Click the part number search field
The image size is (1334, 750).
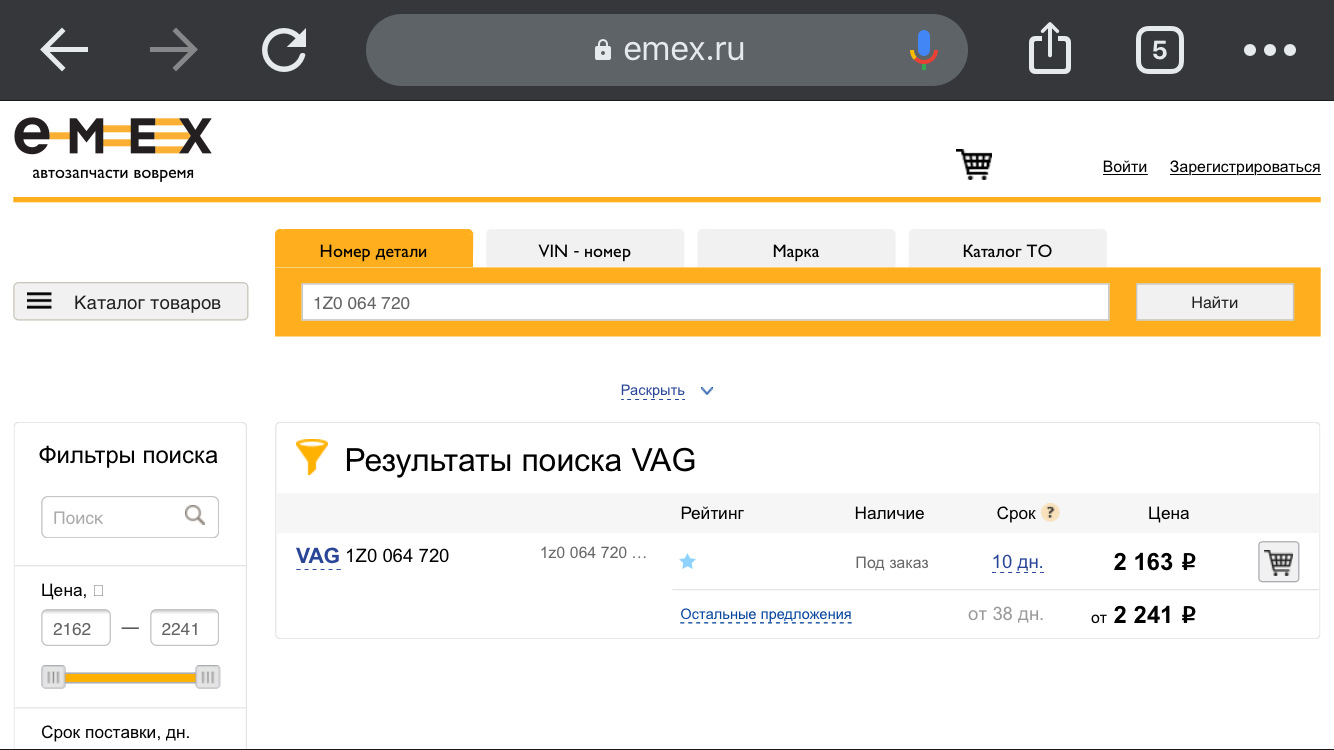[705, 303]
